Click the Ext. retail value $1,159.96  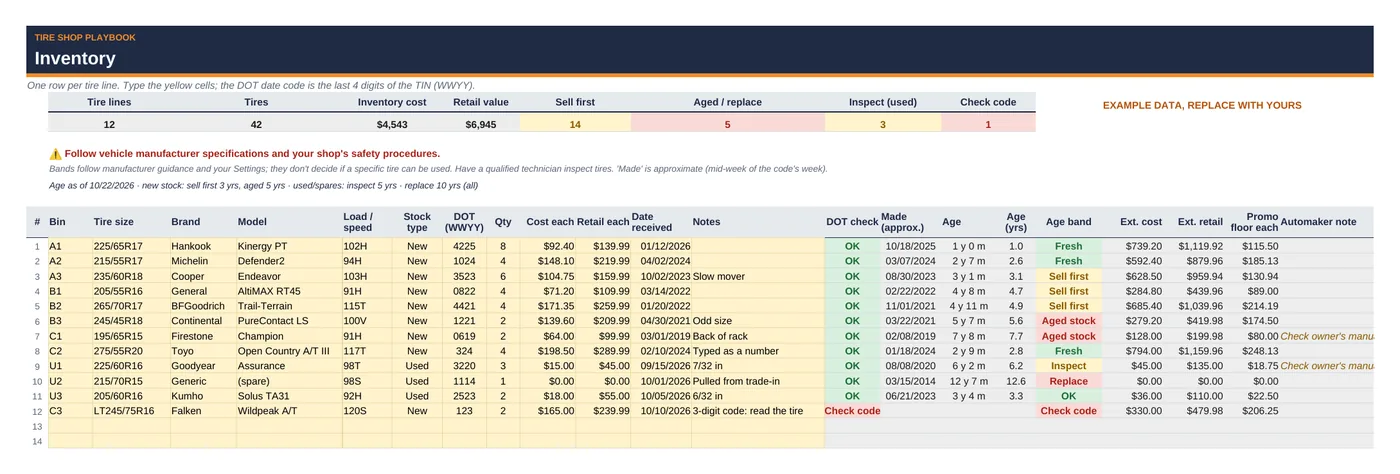tap(1196, 351)
